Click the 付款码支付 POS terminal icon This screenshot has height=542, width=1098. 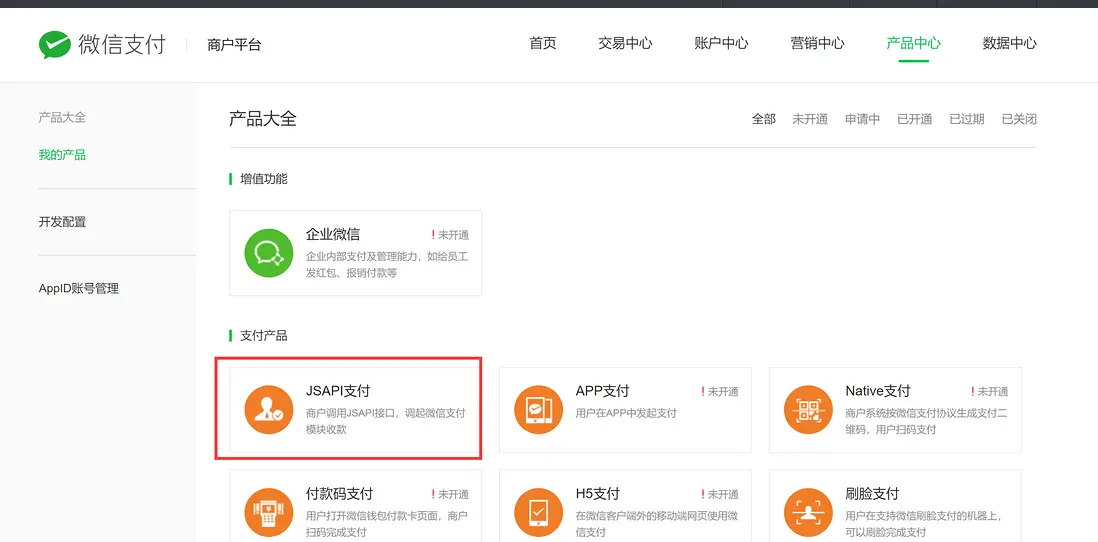click(x=269, y=513)
